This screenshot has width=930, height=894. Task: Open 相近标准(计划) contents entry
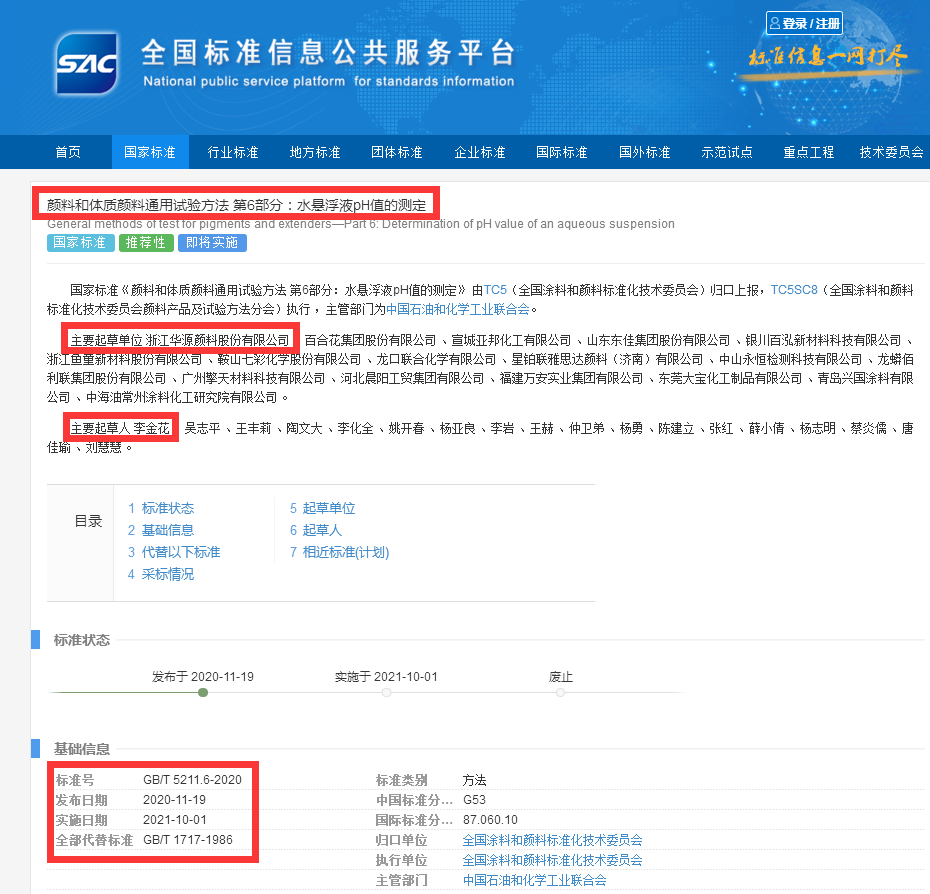pyautogui.click(x=345, y=552)
